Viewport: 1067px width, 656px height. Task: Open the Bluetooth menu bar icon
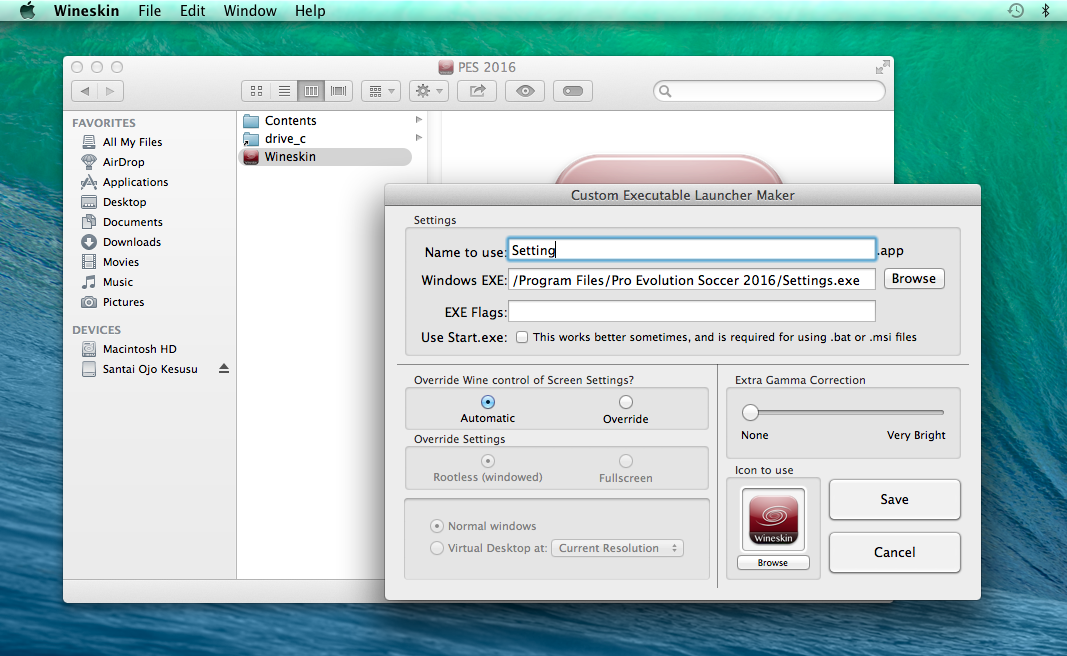(1046, 11)
